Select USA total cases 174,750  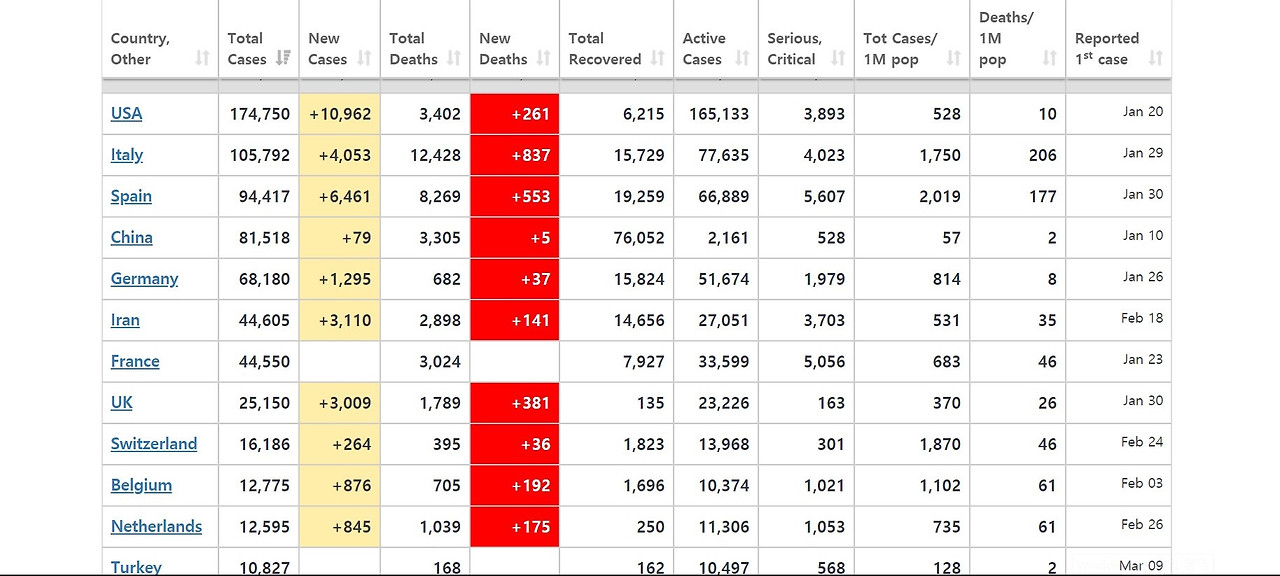(260, 114)
